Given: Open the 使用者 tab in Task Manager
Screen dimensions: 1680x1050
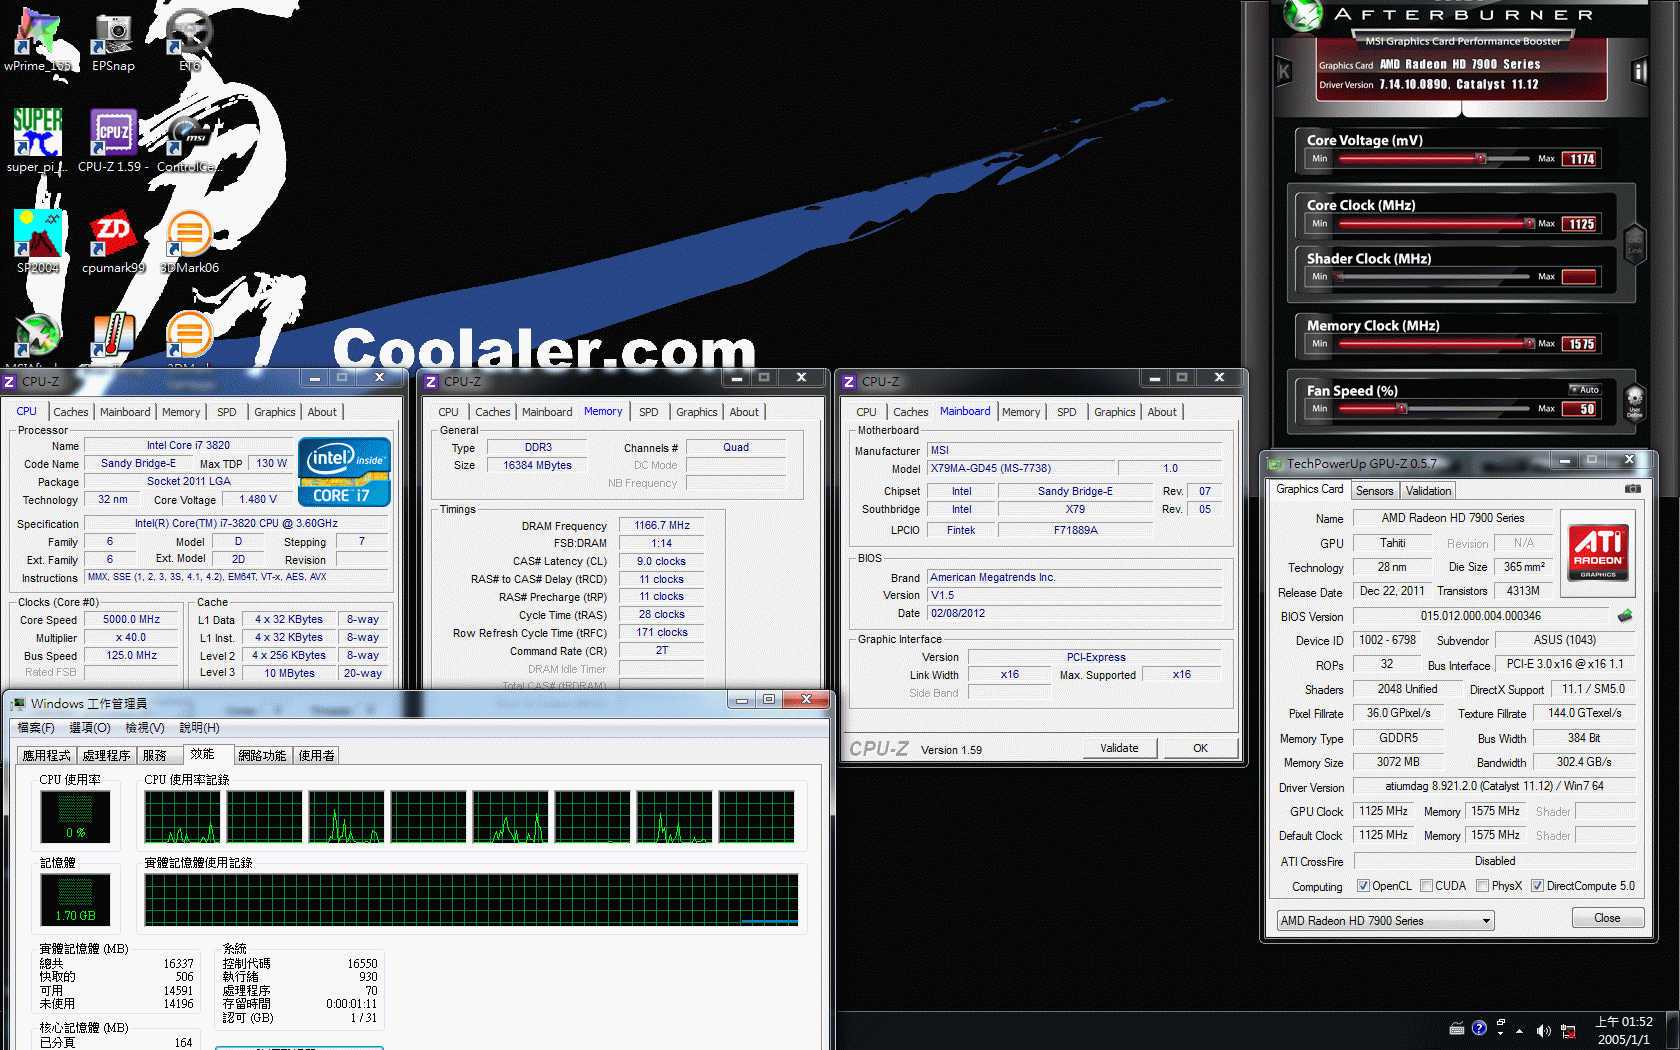Looking at the screenshot, I should pyautogui.click(x=316, y=756).
